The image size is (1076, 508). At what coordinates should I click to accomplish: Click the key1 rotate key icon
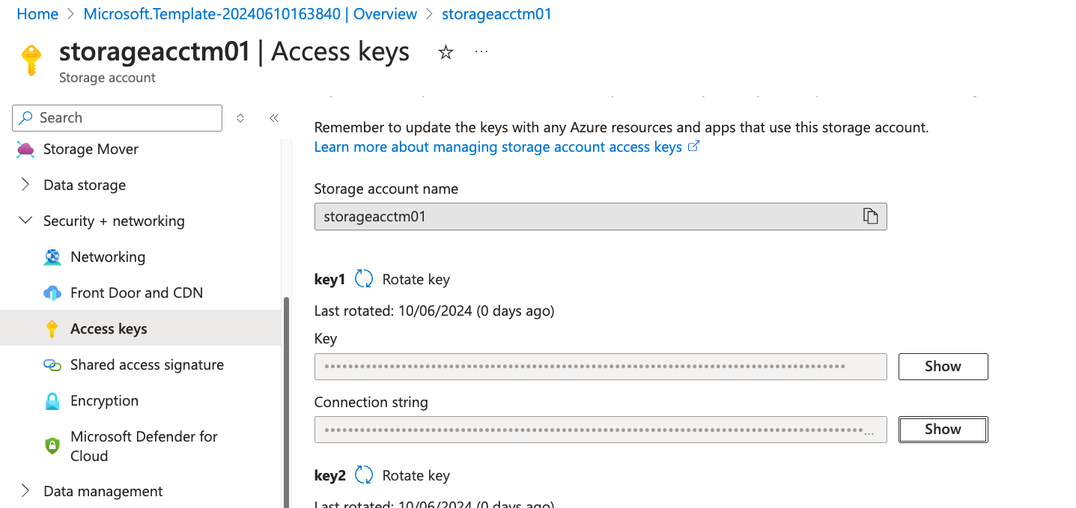pos(364,279)
